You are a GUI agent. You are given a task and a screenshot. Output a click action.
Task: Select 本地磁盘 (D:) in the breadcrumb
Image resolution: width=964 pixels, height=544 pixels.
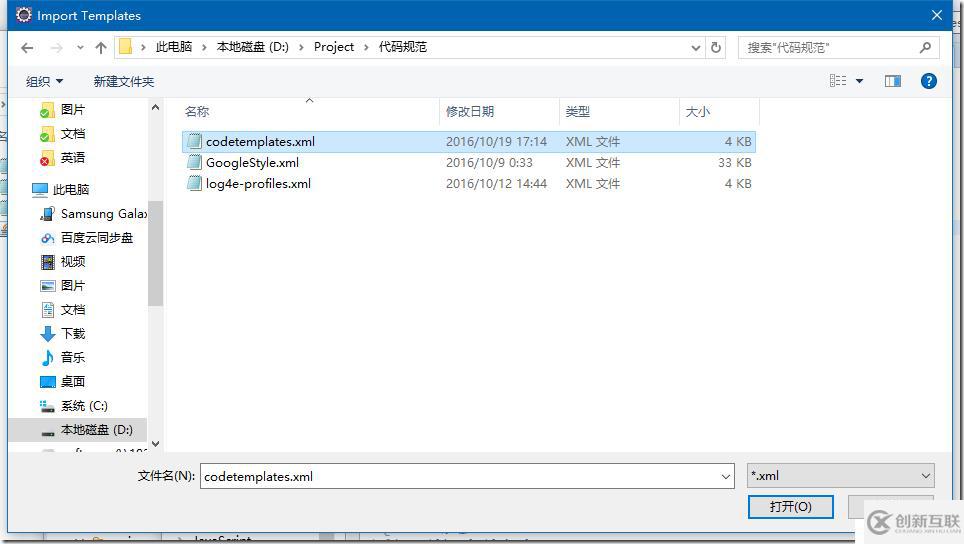coord(253,47)
